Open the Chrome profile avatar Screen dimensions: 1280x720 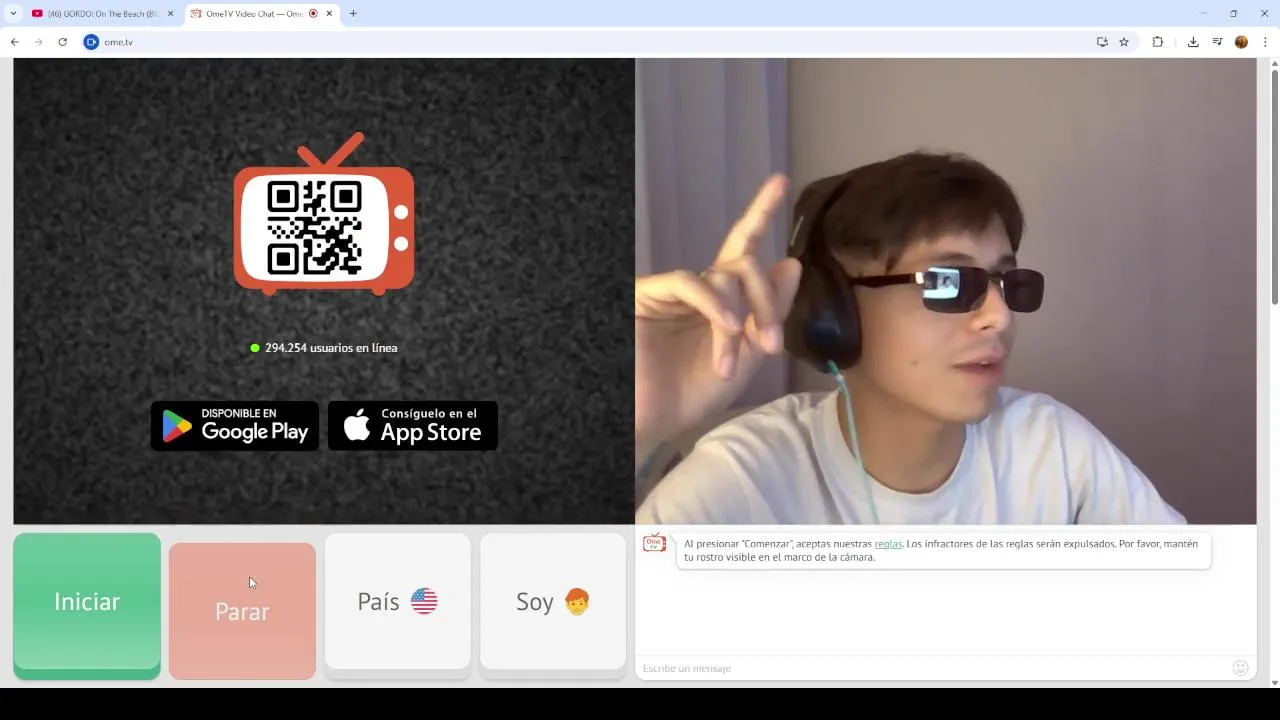[x=1241, y=42]
